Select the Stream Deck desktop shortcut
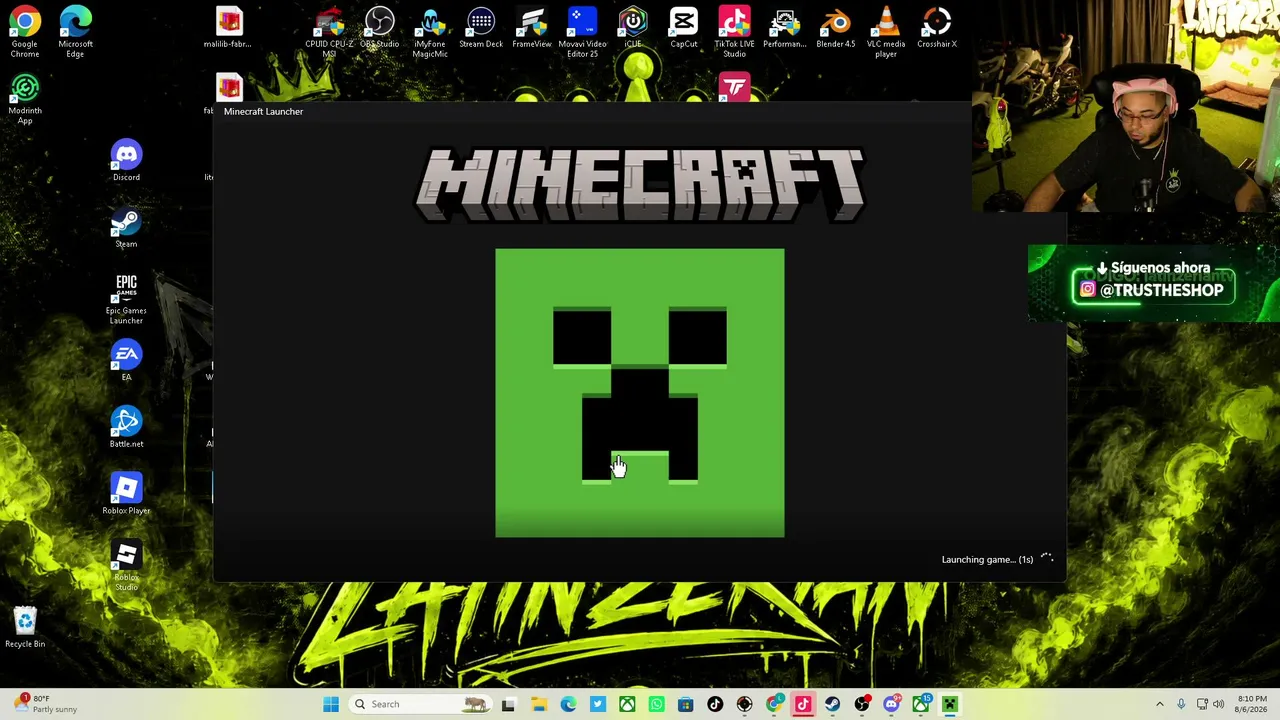Image resolution: width=1280 pixels, height=720 pixels. click(x=481, y=27)
